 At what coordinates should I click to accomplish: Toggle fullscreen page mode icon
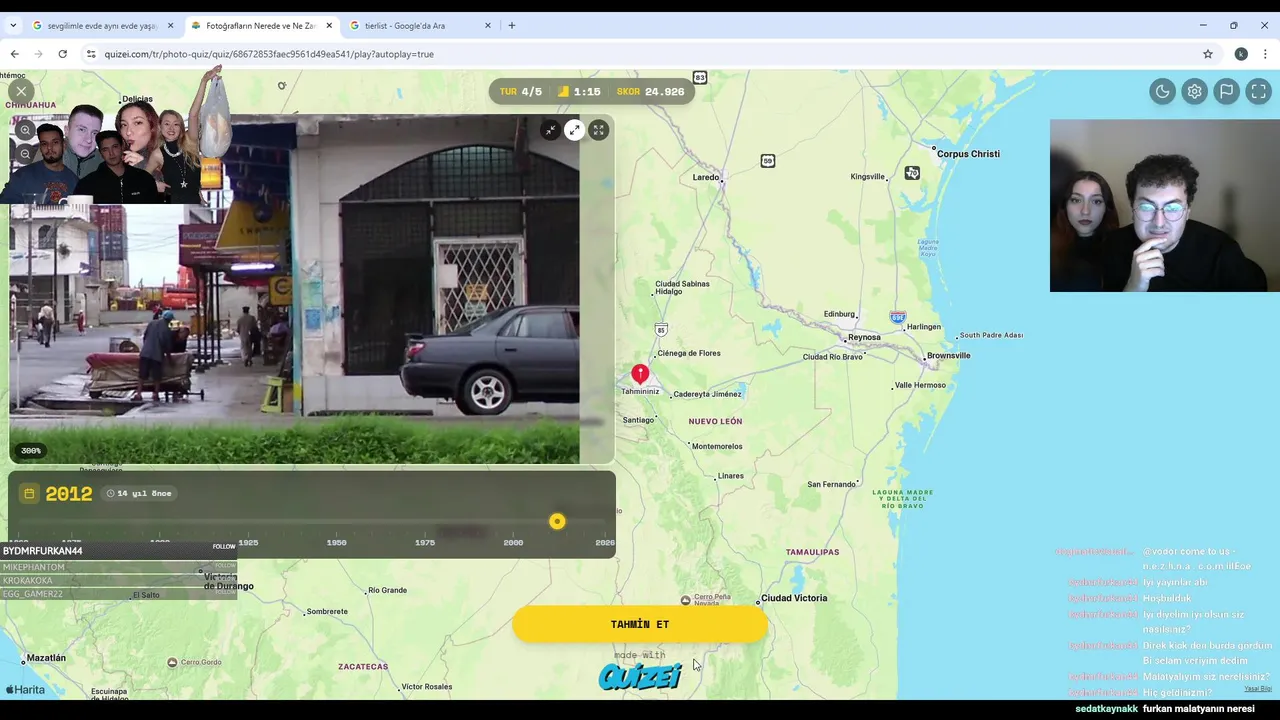coord(1258,91)
